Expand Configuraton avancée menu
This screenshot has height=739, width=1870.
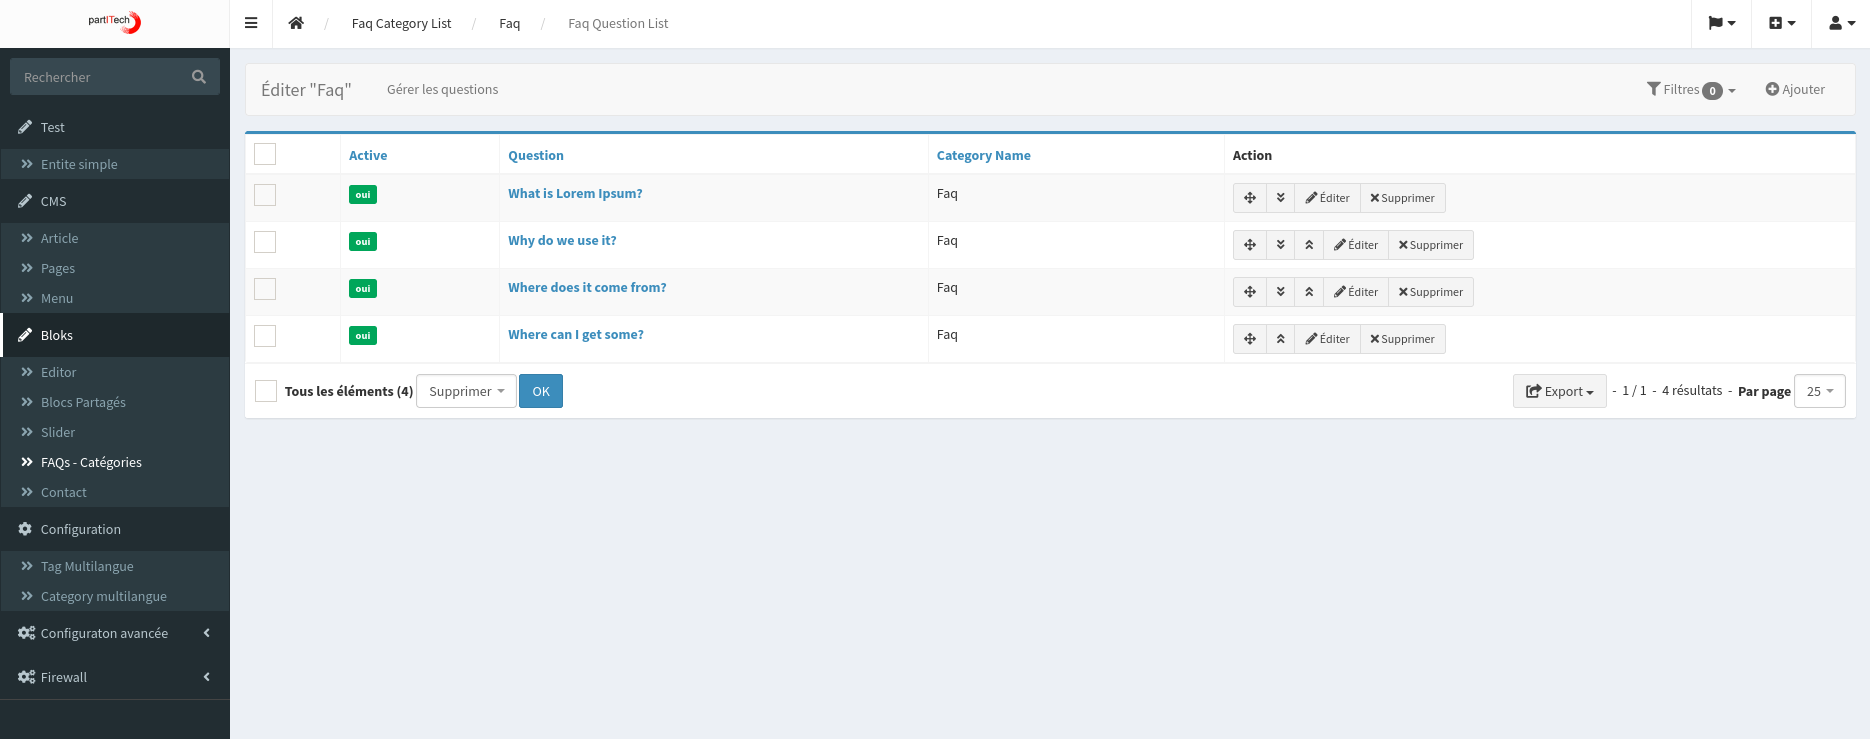[x=115, y=633]
